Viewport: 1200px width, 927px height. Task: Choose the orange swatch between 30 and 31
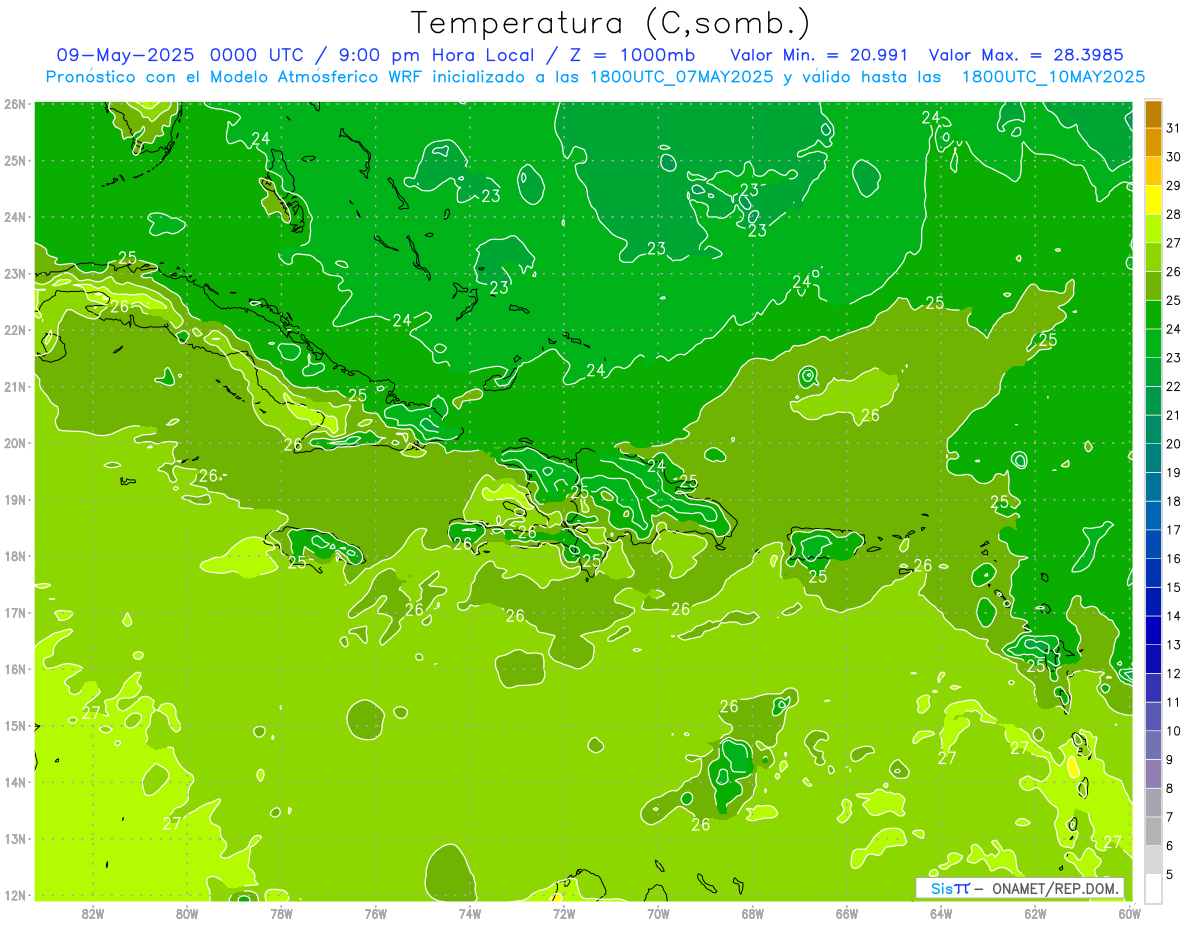click(x=1153, y=143)
